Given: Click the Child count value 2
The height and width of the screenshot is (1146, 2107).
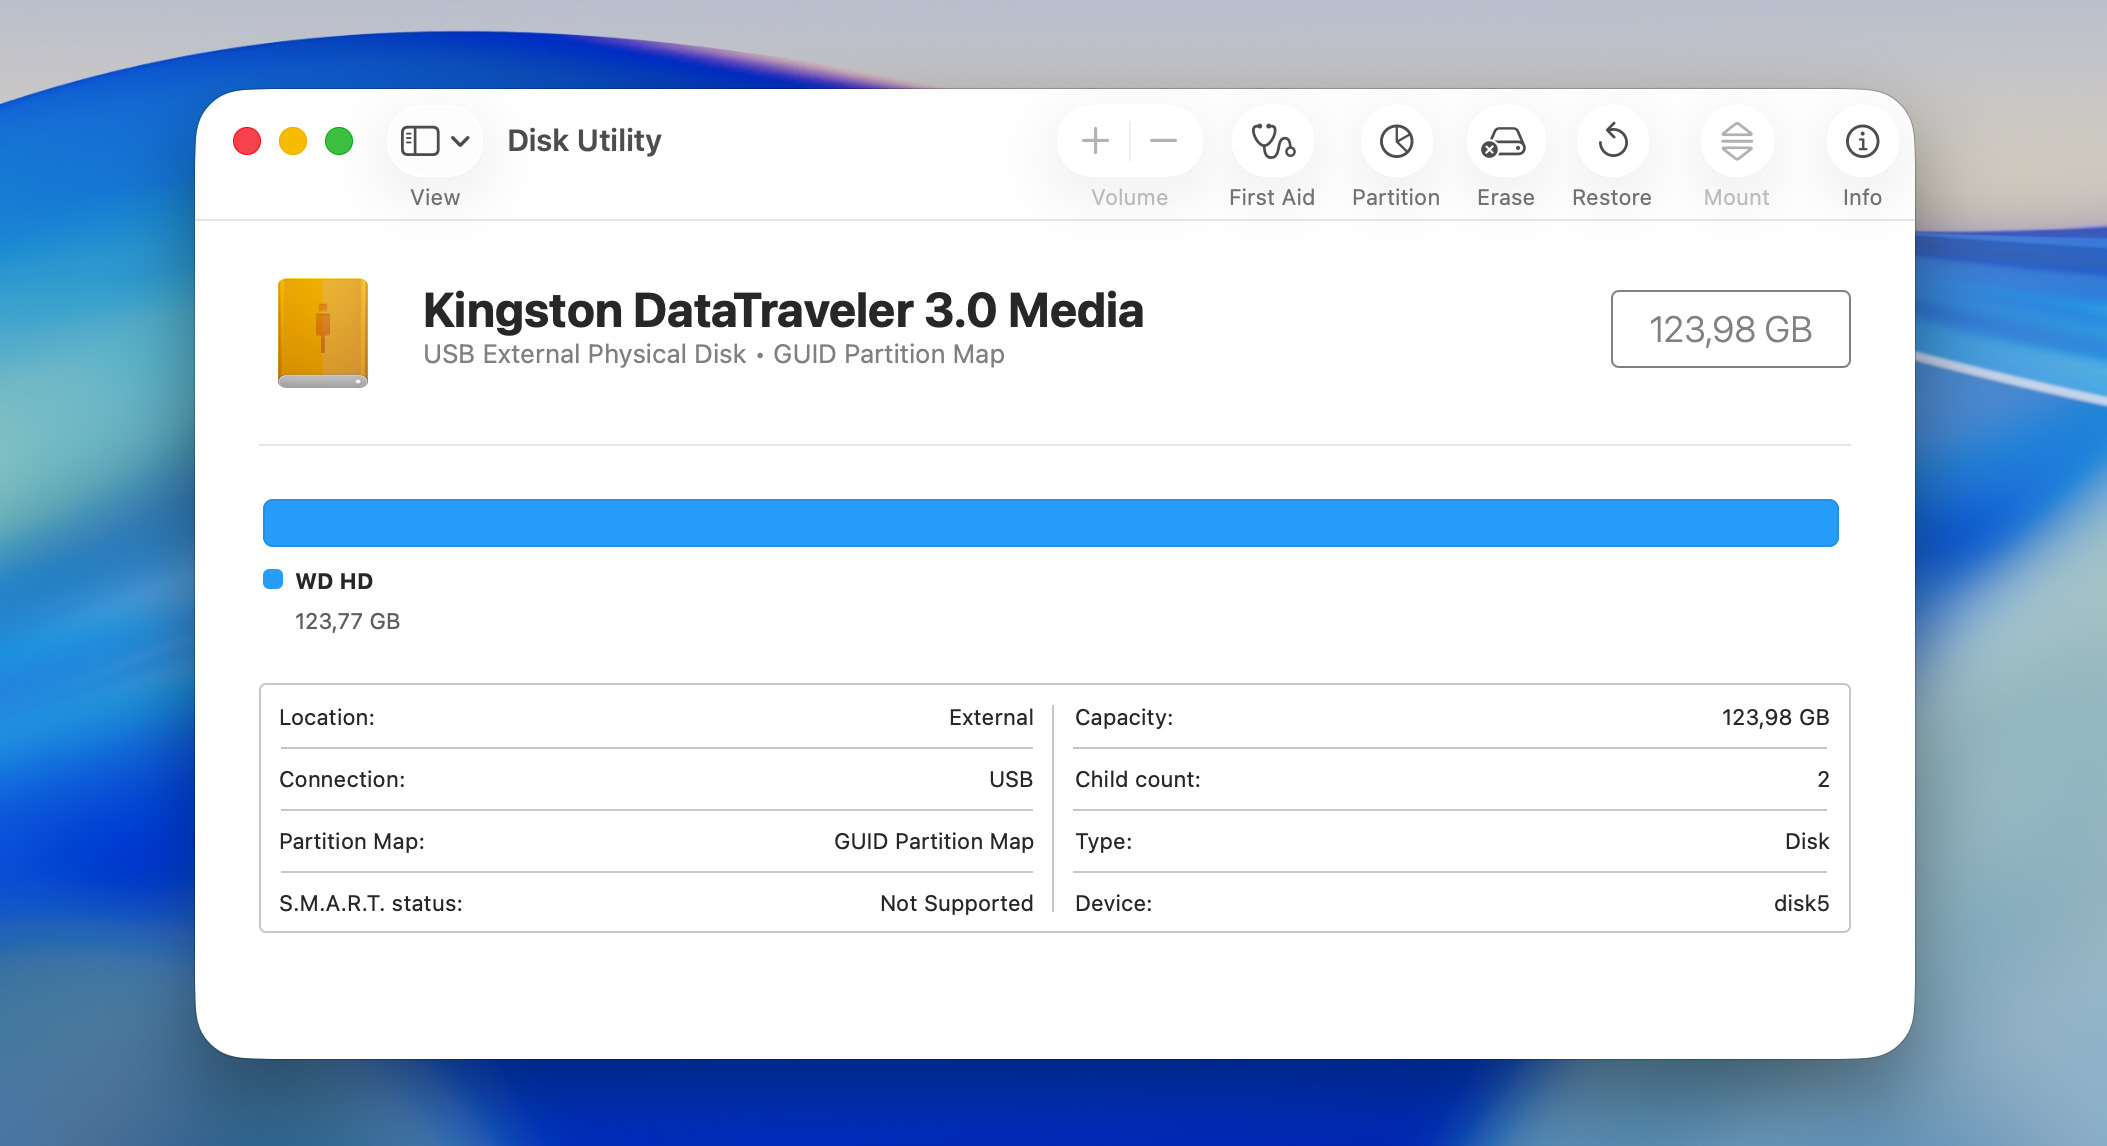Looking at the screenshot, I should point(1823,779).
